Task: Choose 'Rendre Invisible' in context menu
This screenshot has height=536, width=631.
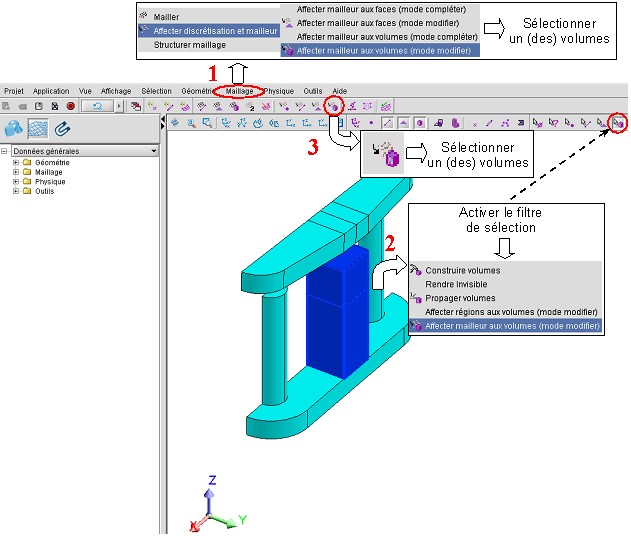Action: pyautogui.click(x=456, y=284)
